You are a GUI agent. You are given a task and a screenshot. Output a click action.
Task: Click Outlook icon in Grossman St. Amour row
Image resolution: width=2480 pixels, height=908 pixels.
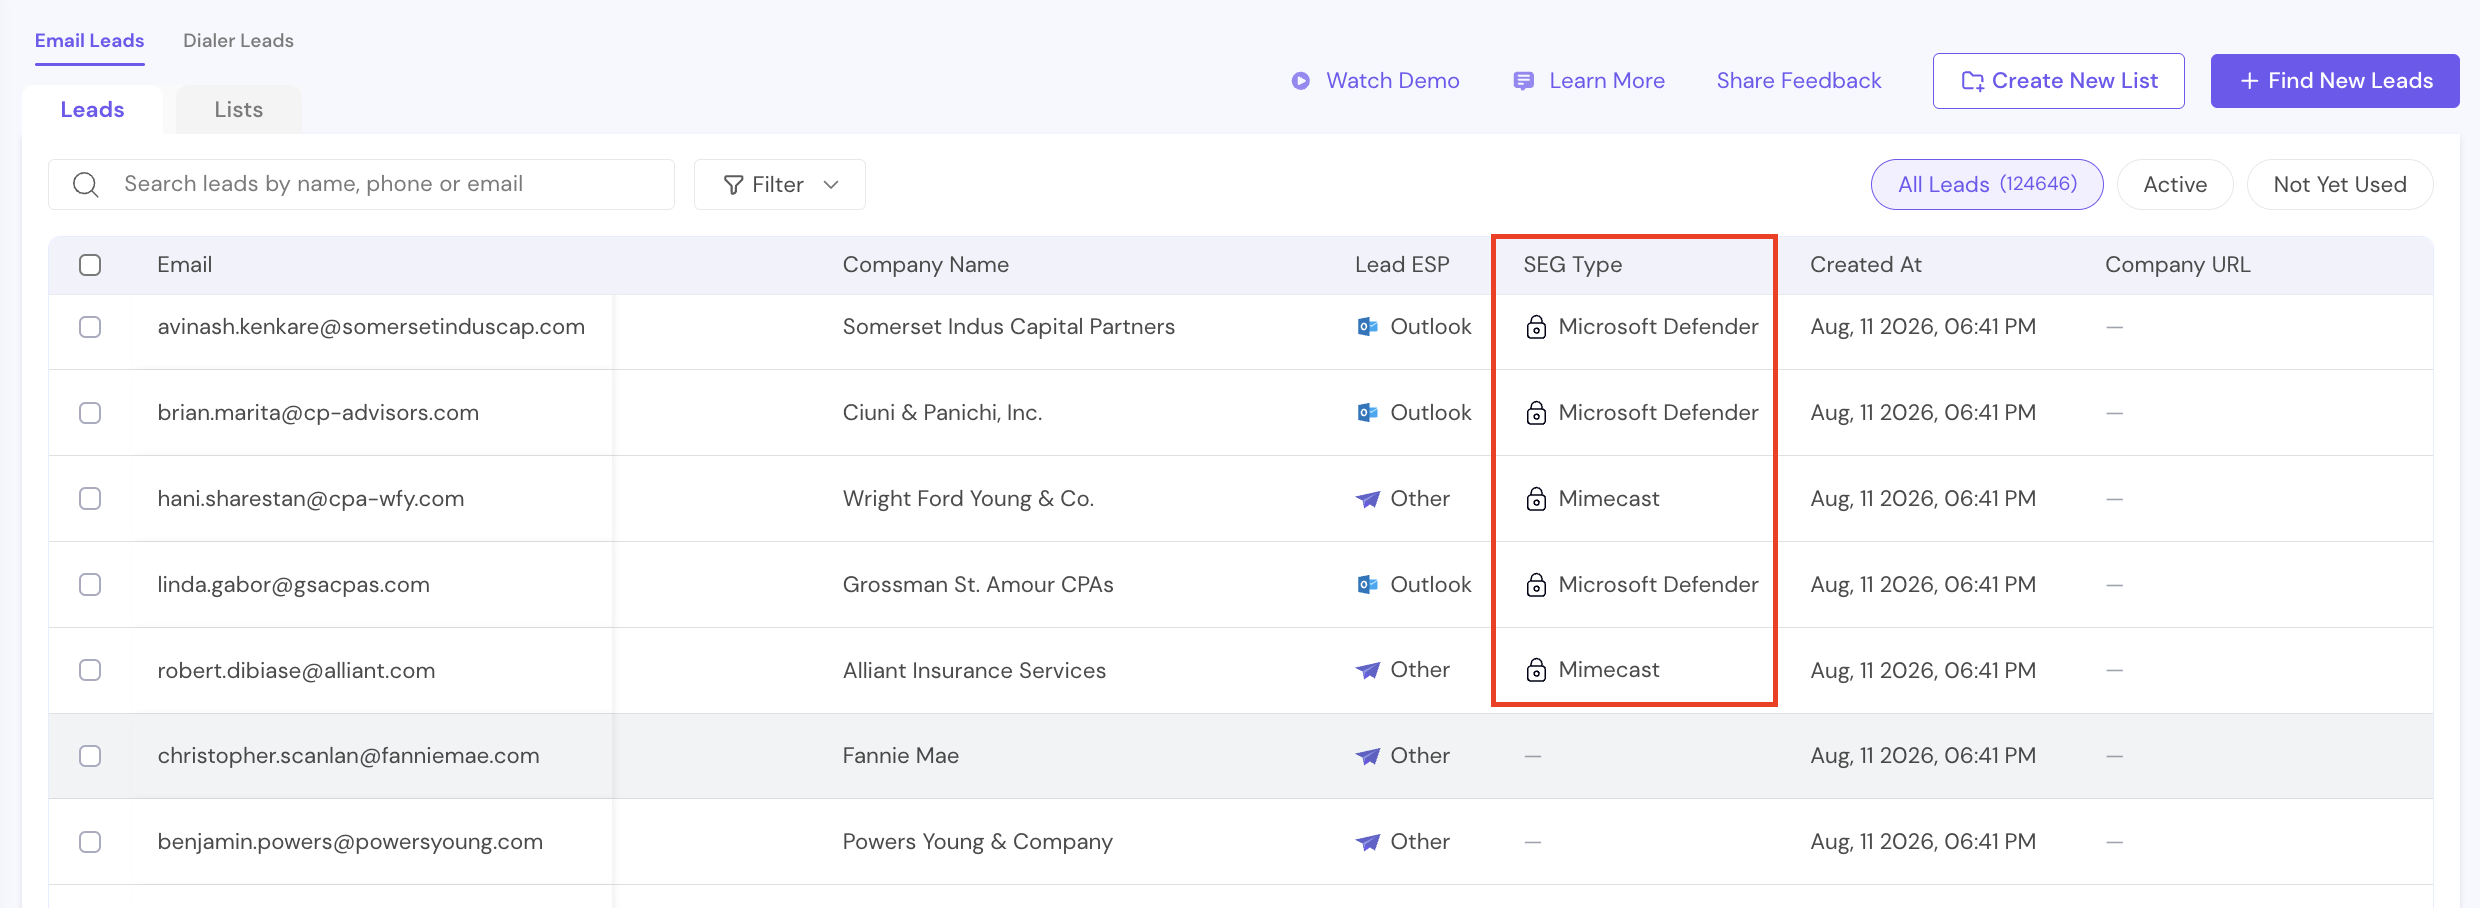(x=1367, y=585)
